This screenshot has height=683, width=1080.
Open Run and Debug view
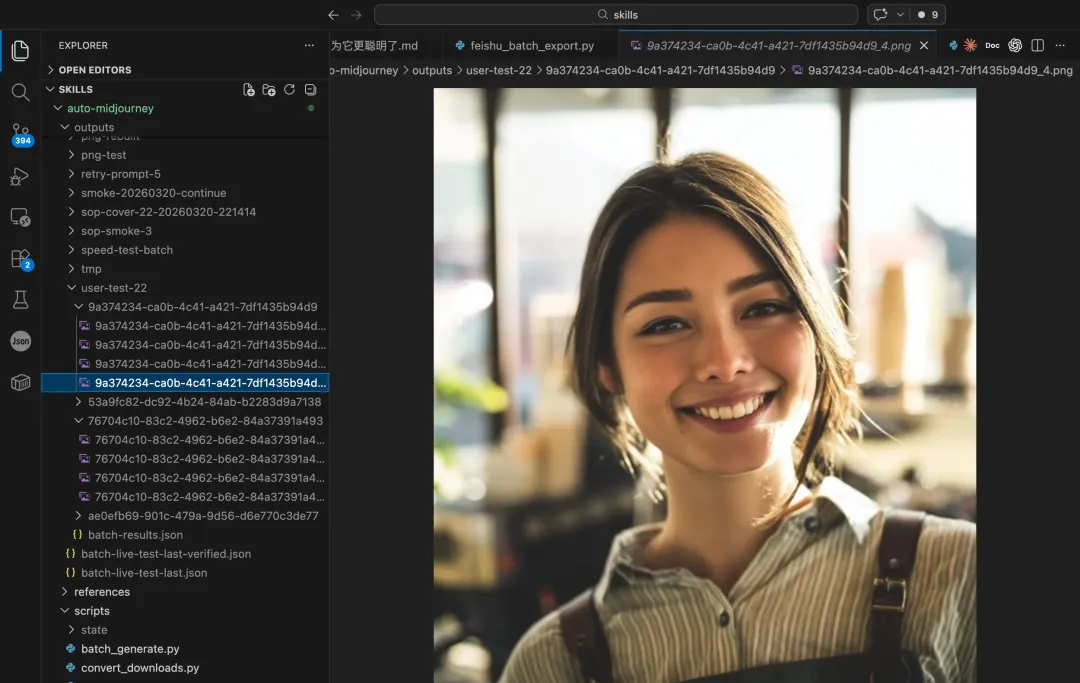coord(21,176)
